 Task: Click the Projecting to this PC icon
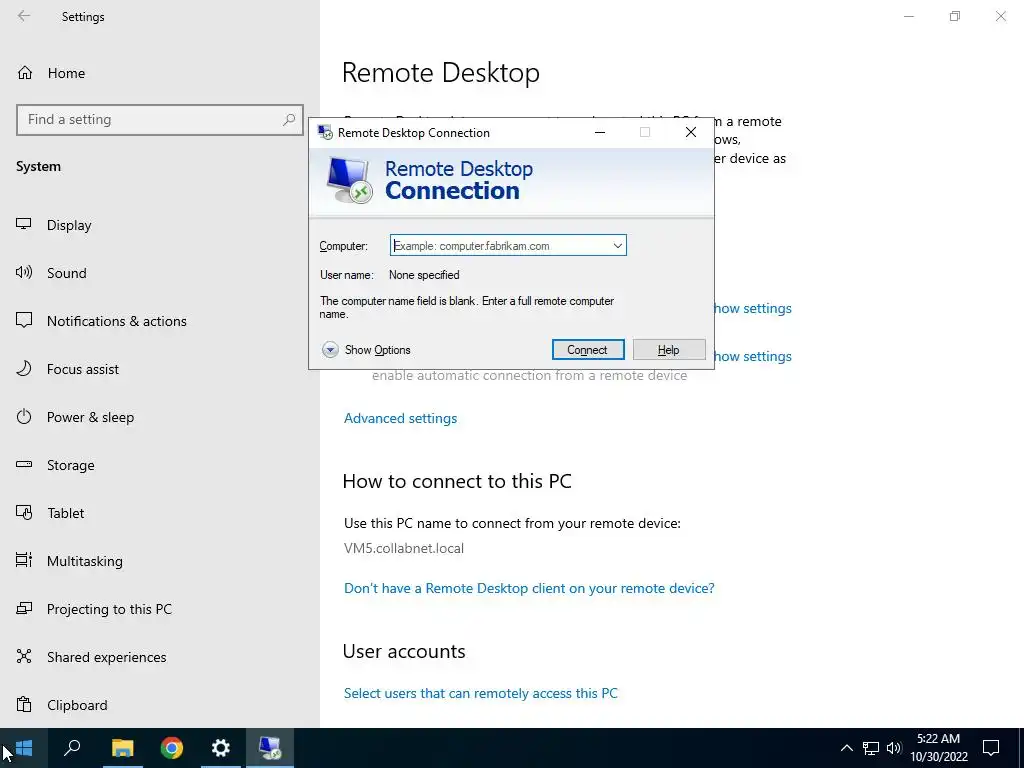(x=24, y=609)
